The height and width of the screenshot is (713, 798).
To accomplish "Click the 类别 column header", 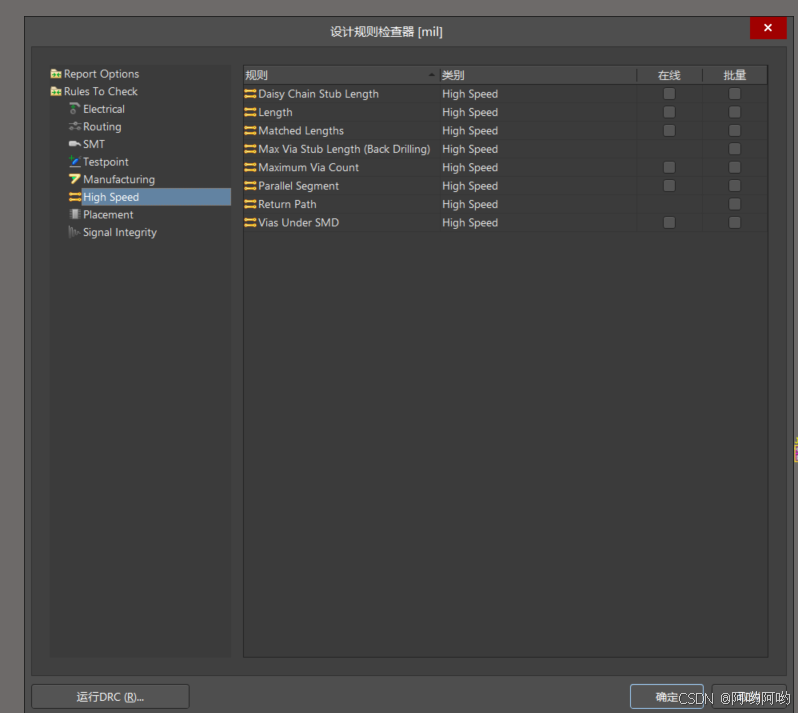I will tap(538, 75).
